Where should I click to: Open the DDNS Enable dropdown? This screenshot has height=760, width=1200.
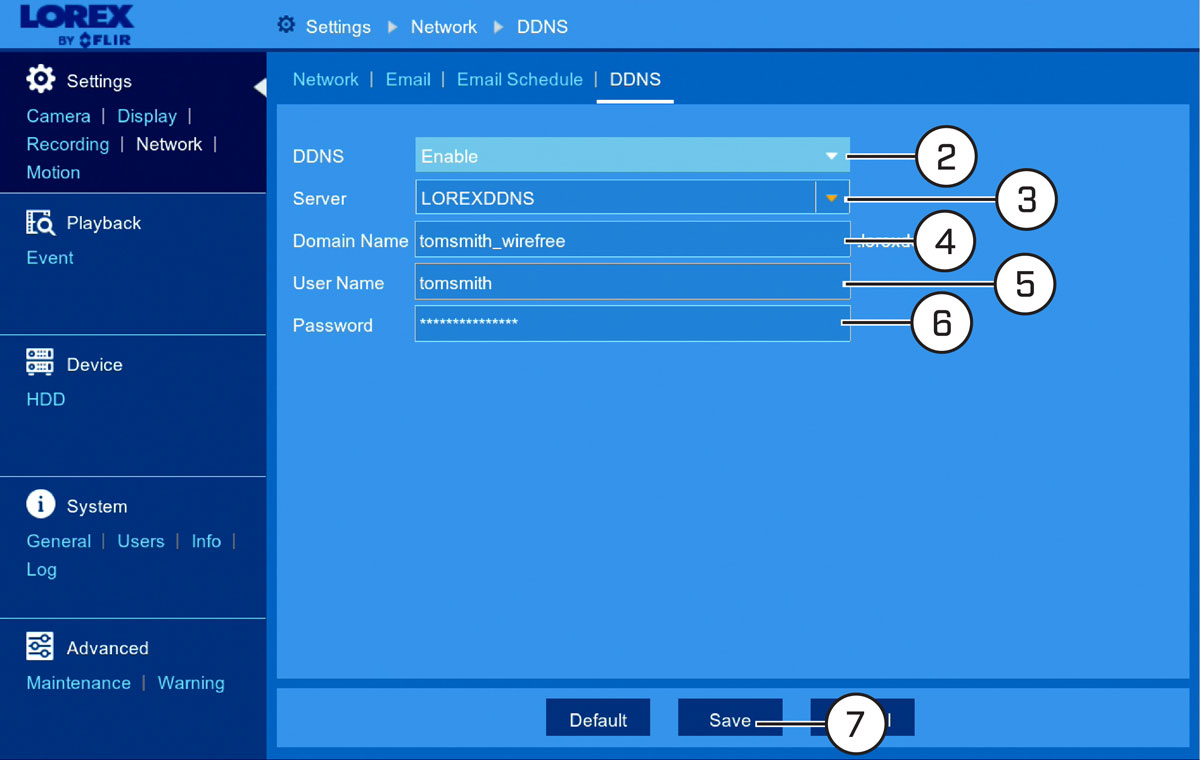[x=632, y=156]
